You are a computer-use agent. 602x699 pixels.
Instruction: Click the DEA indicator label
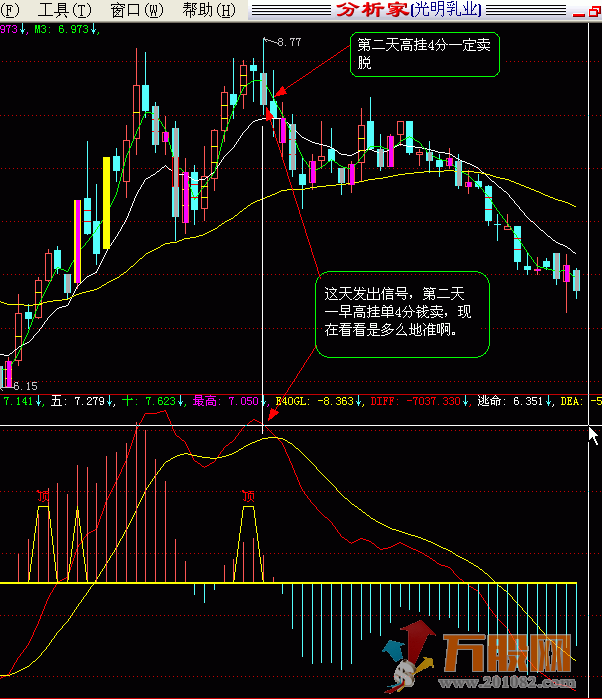click(x=571, y=401)
